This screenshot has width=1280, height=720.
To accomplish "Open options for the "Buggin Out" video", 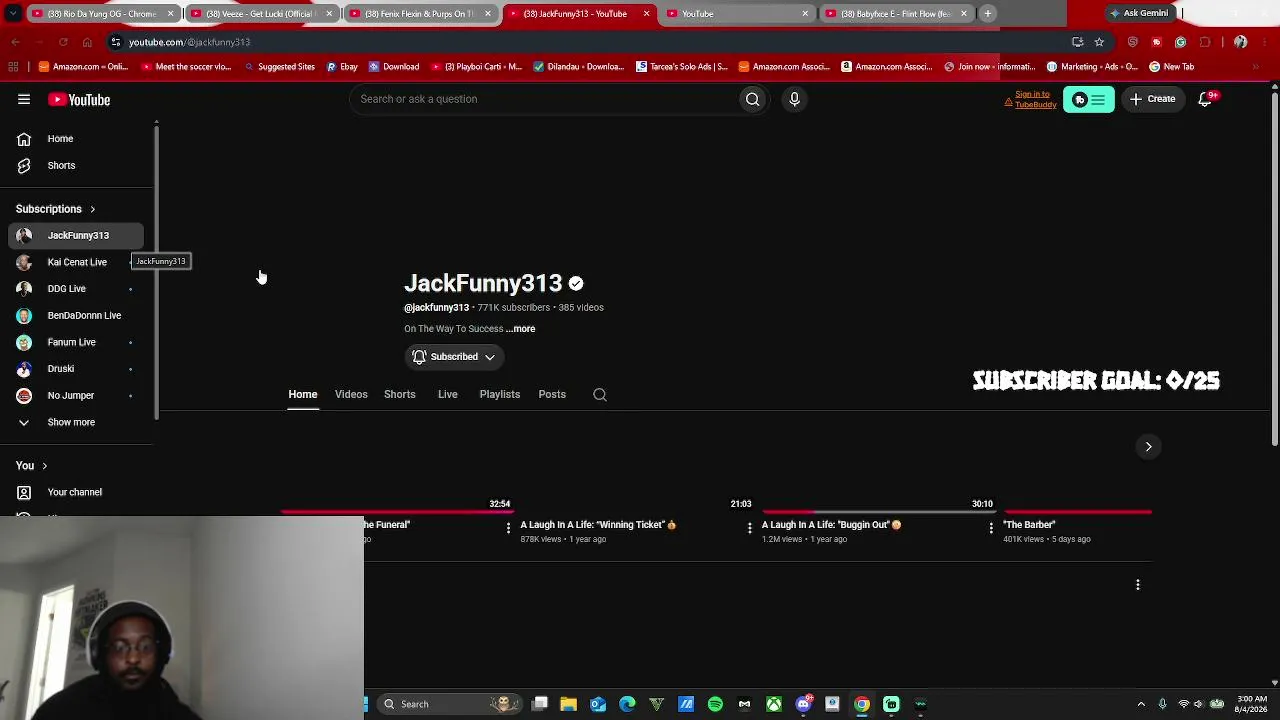I will (x=991, y=528).
